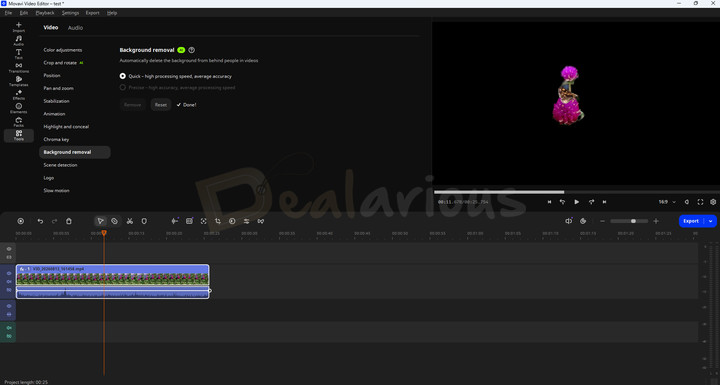720x385 pixels.
Task: Open the Help menu
Action: point(112,13)
